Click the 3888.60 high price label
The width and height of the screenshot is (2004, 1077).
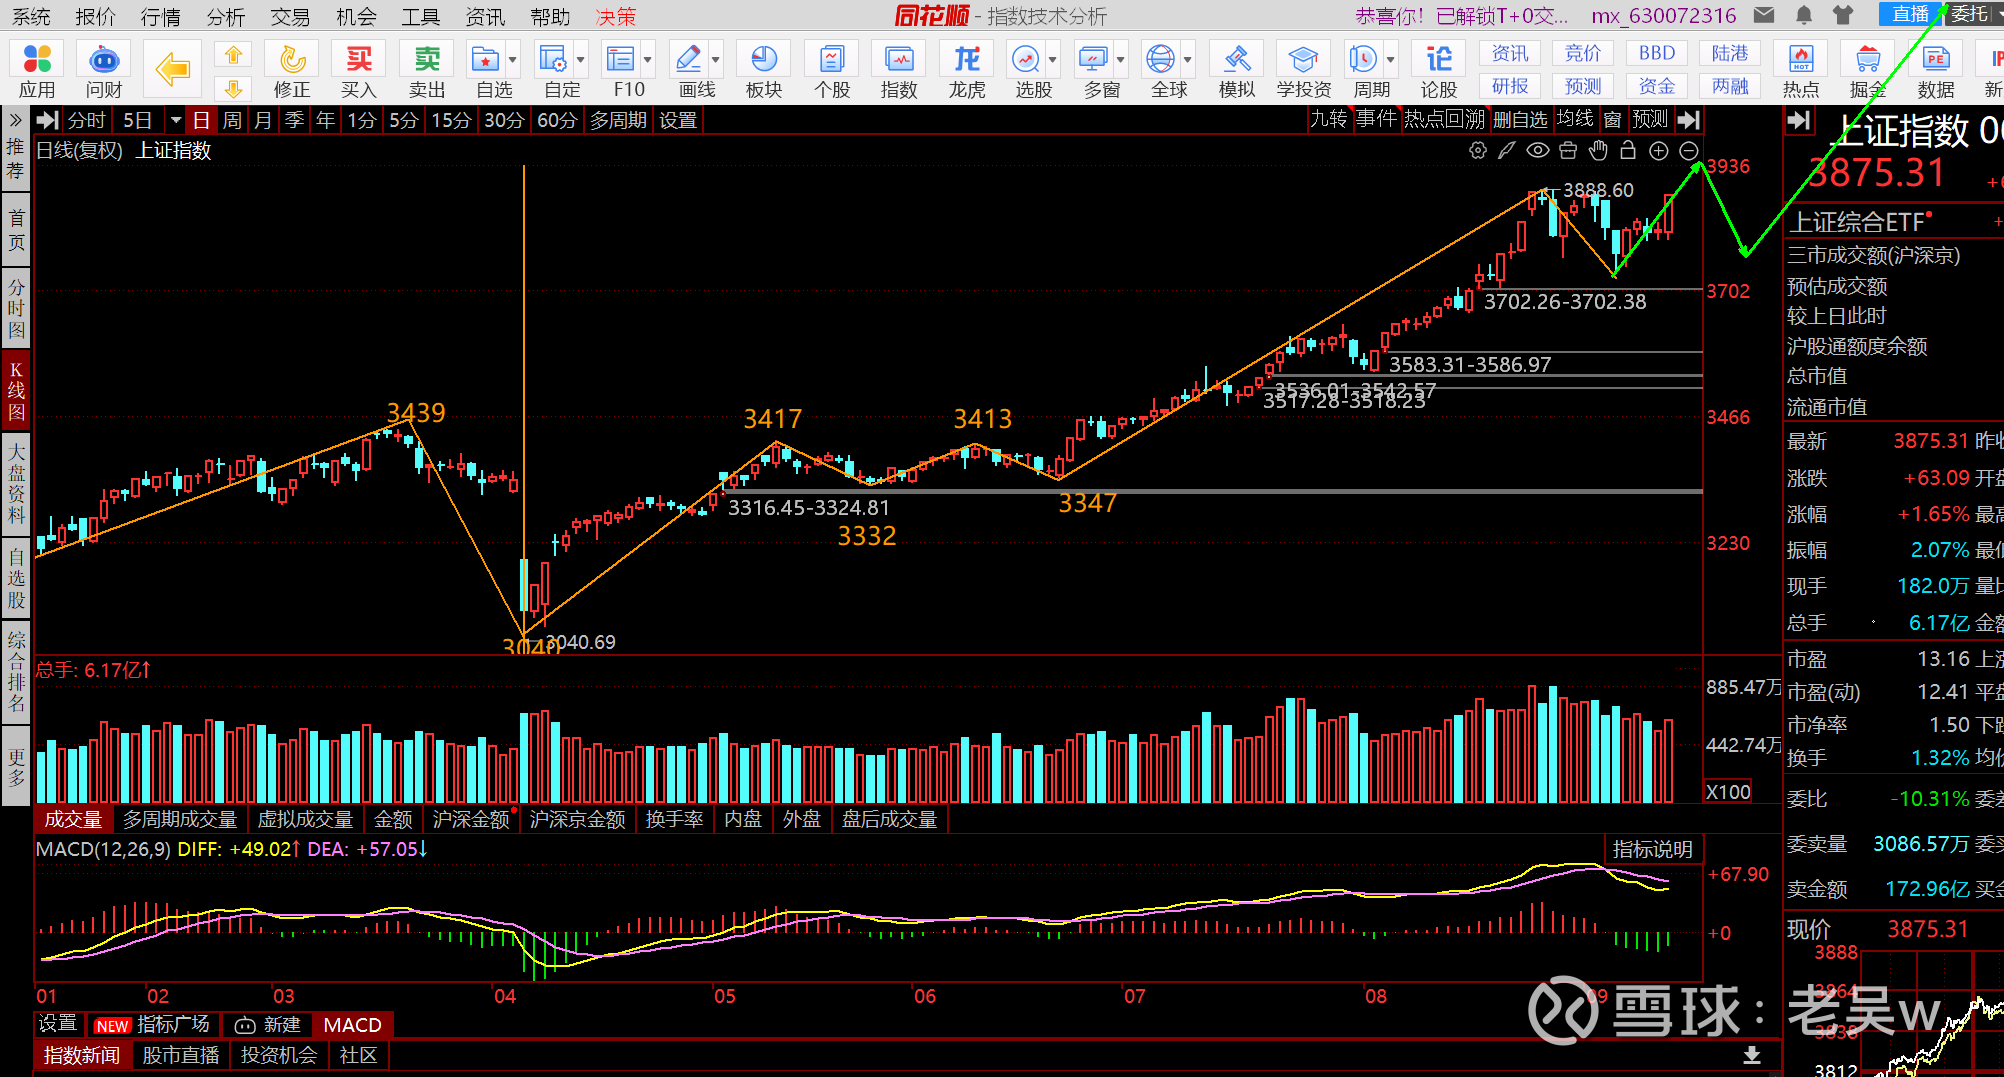click(x=1598, y=190)
